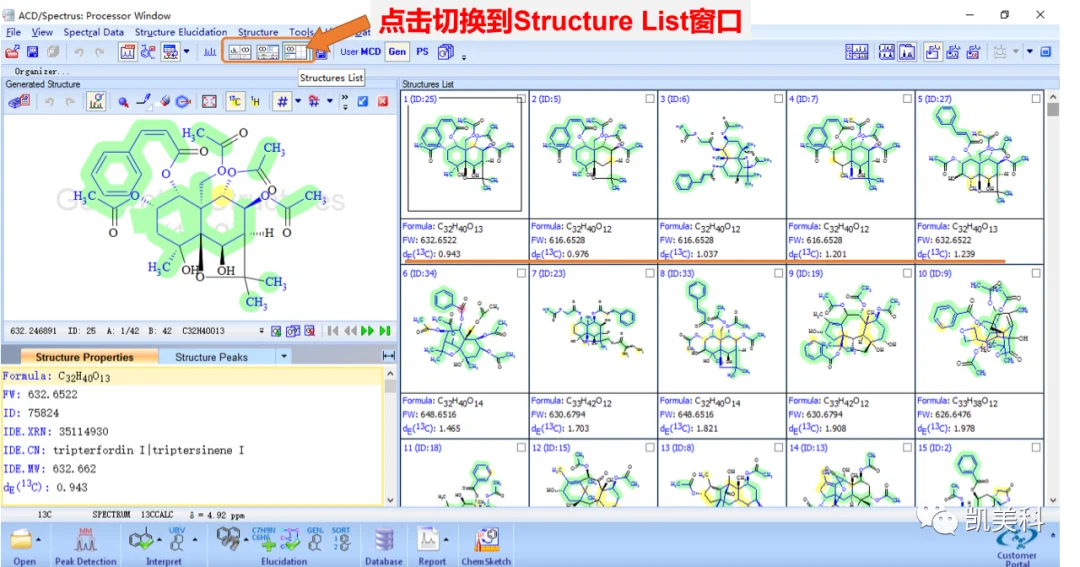This screenshot has height=567, width=1080.
Task: Tick checkbox of structure 2 (ID:5)
Action: tap(650, 99)
